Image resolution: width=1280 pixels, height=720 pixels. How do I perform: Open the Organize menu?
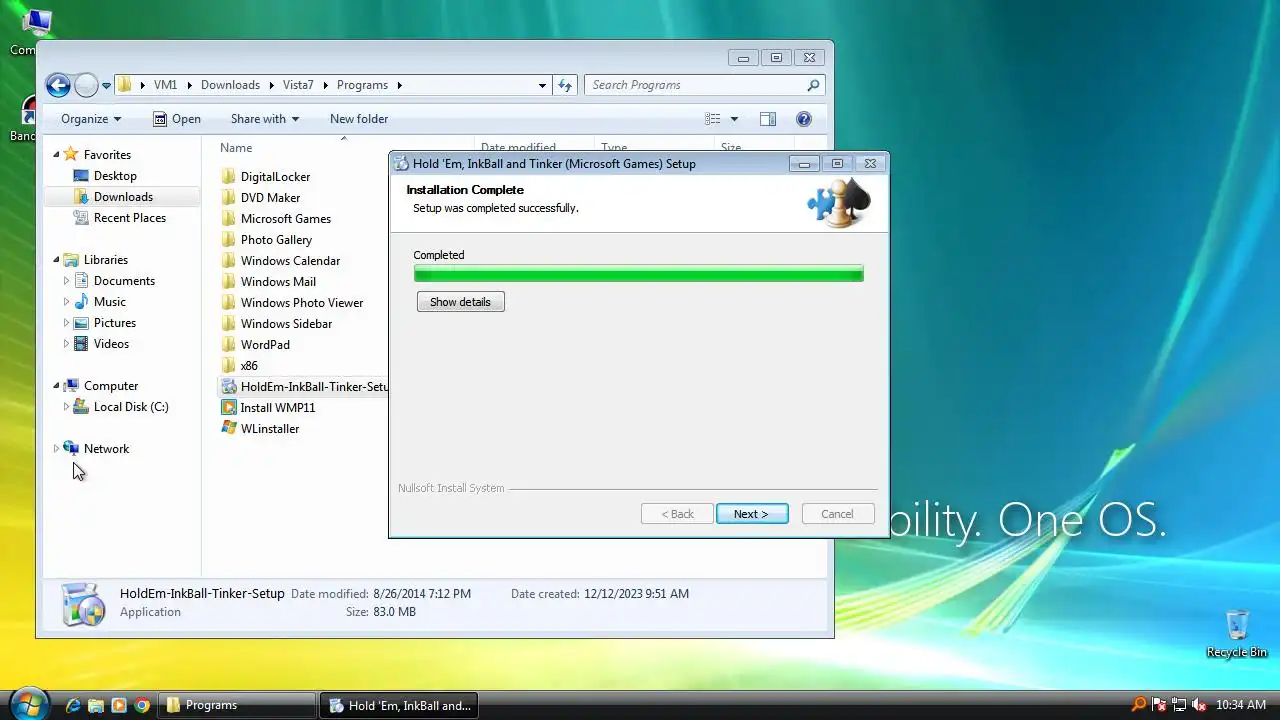coord(91,119)
